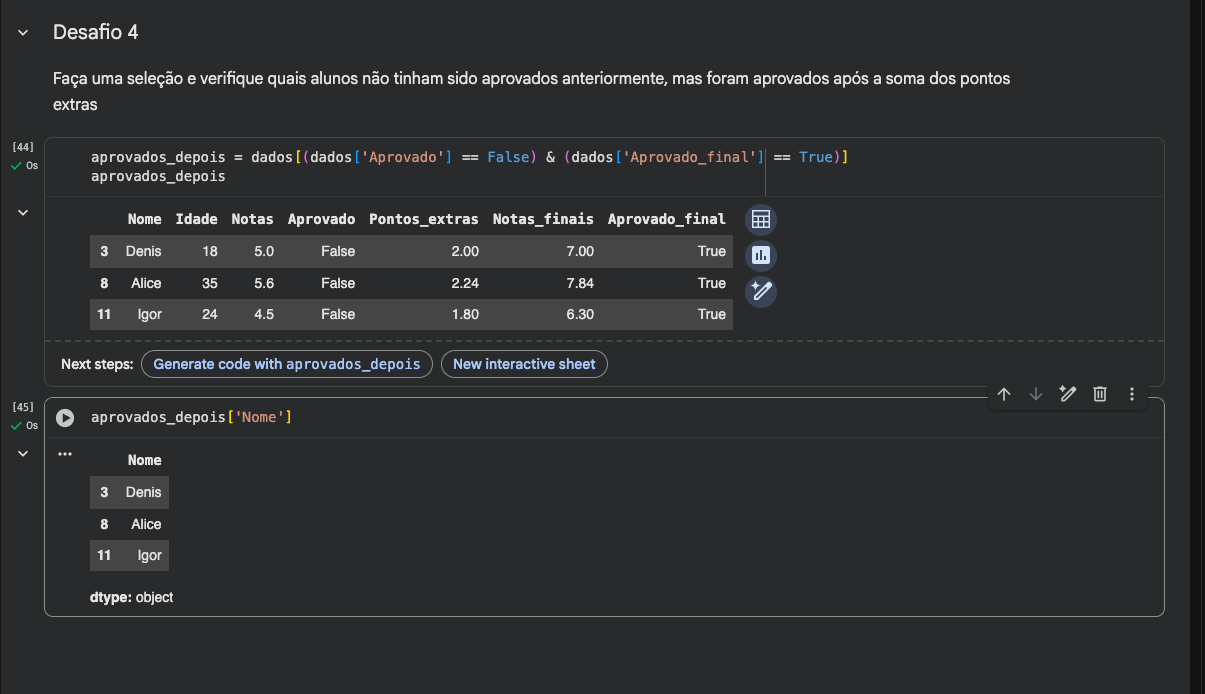The height and width of the screenshot is (694, 1205).
Task: Click the Pontos_extras column header
Action: pos(424,219)
